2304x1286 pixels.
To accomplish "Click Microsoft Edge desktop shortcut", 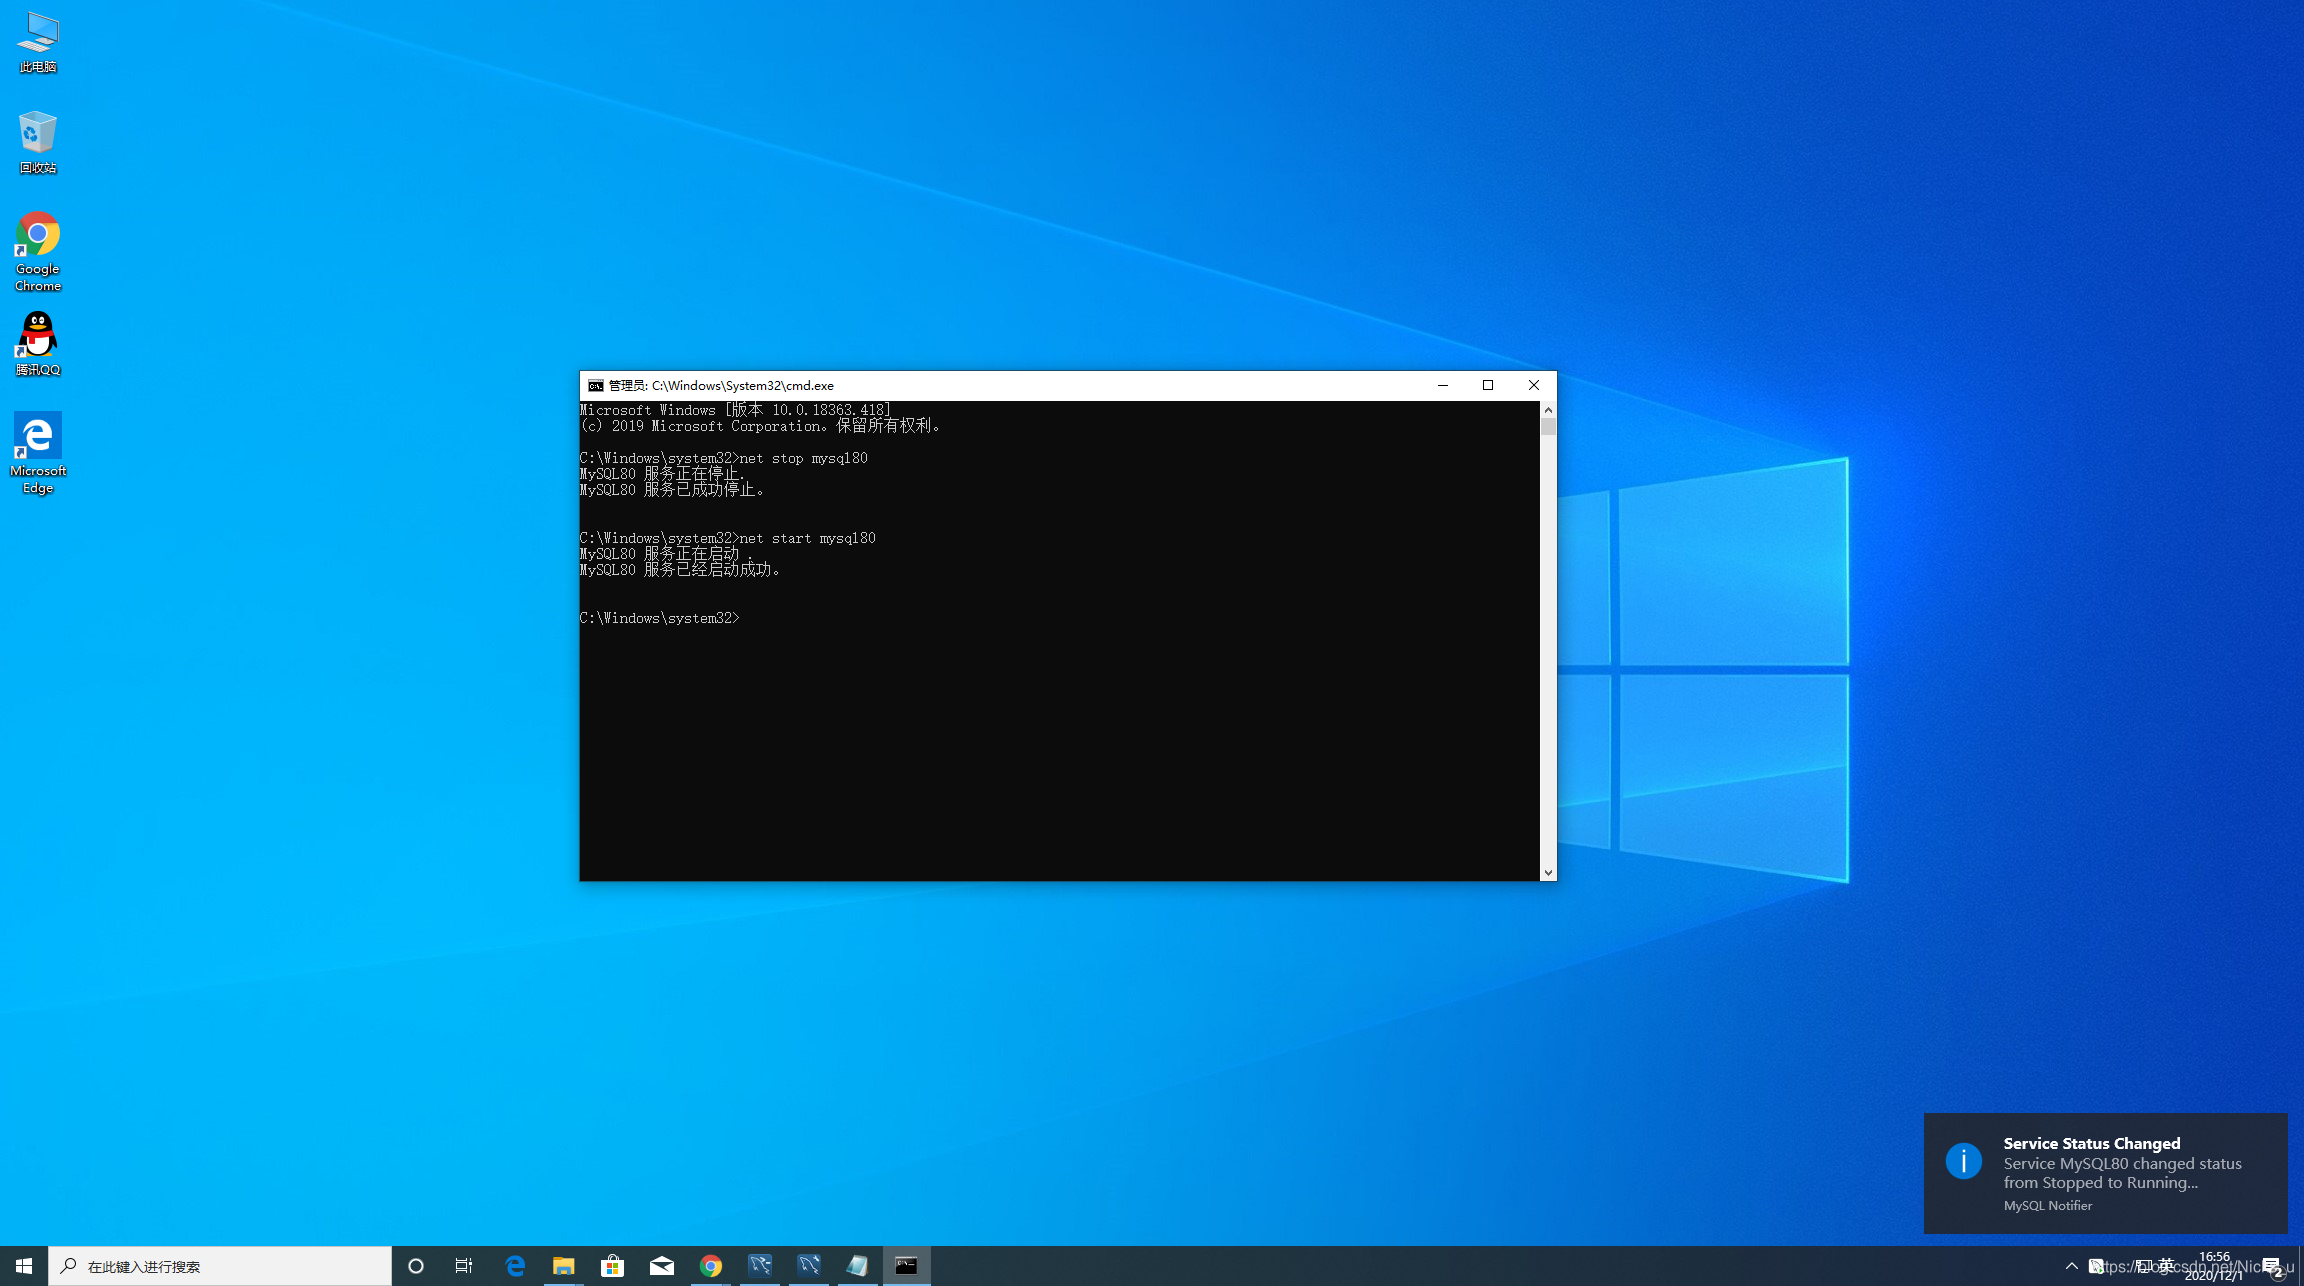I will (38, 452).
